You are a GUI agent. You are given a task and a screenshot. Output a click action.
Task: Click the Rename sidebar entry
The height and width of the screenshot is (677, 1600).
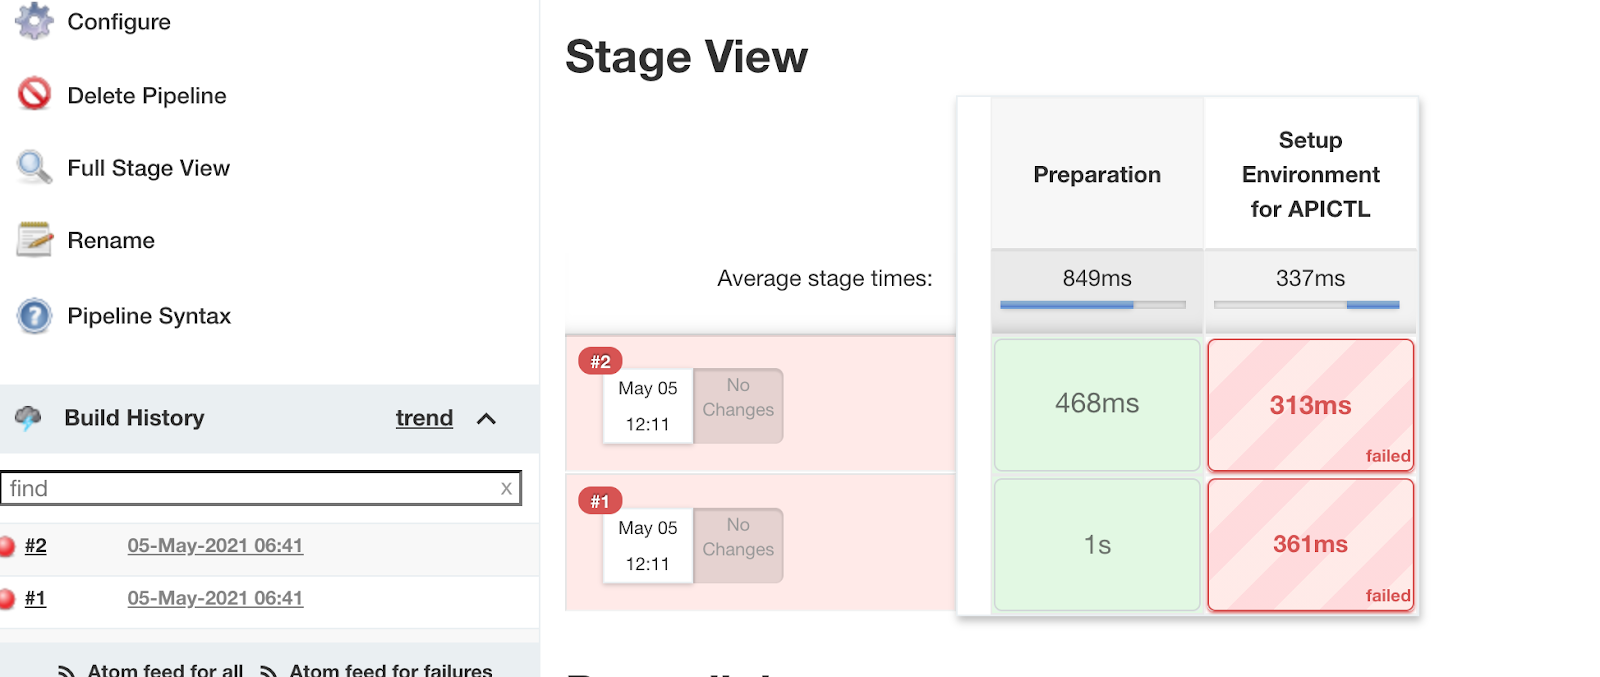[110, 240]
